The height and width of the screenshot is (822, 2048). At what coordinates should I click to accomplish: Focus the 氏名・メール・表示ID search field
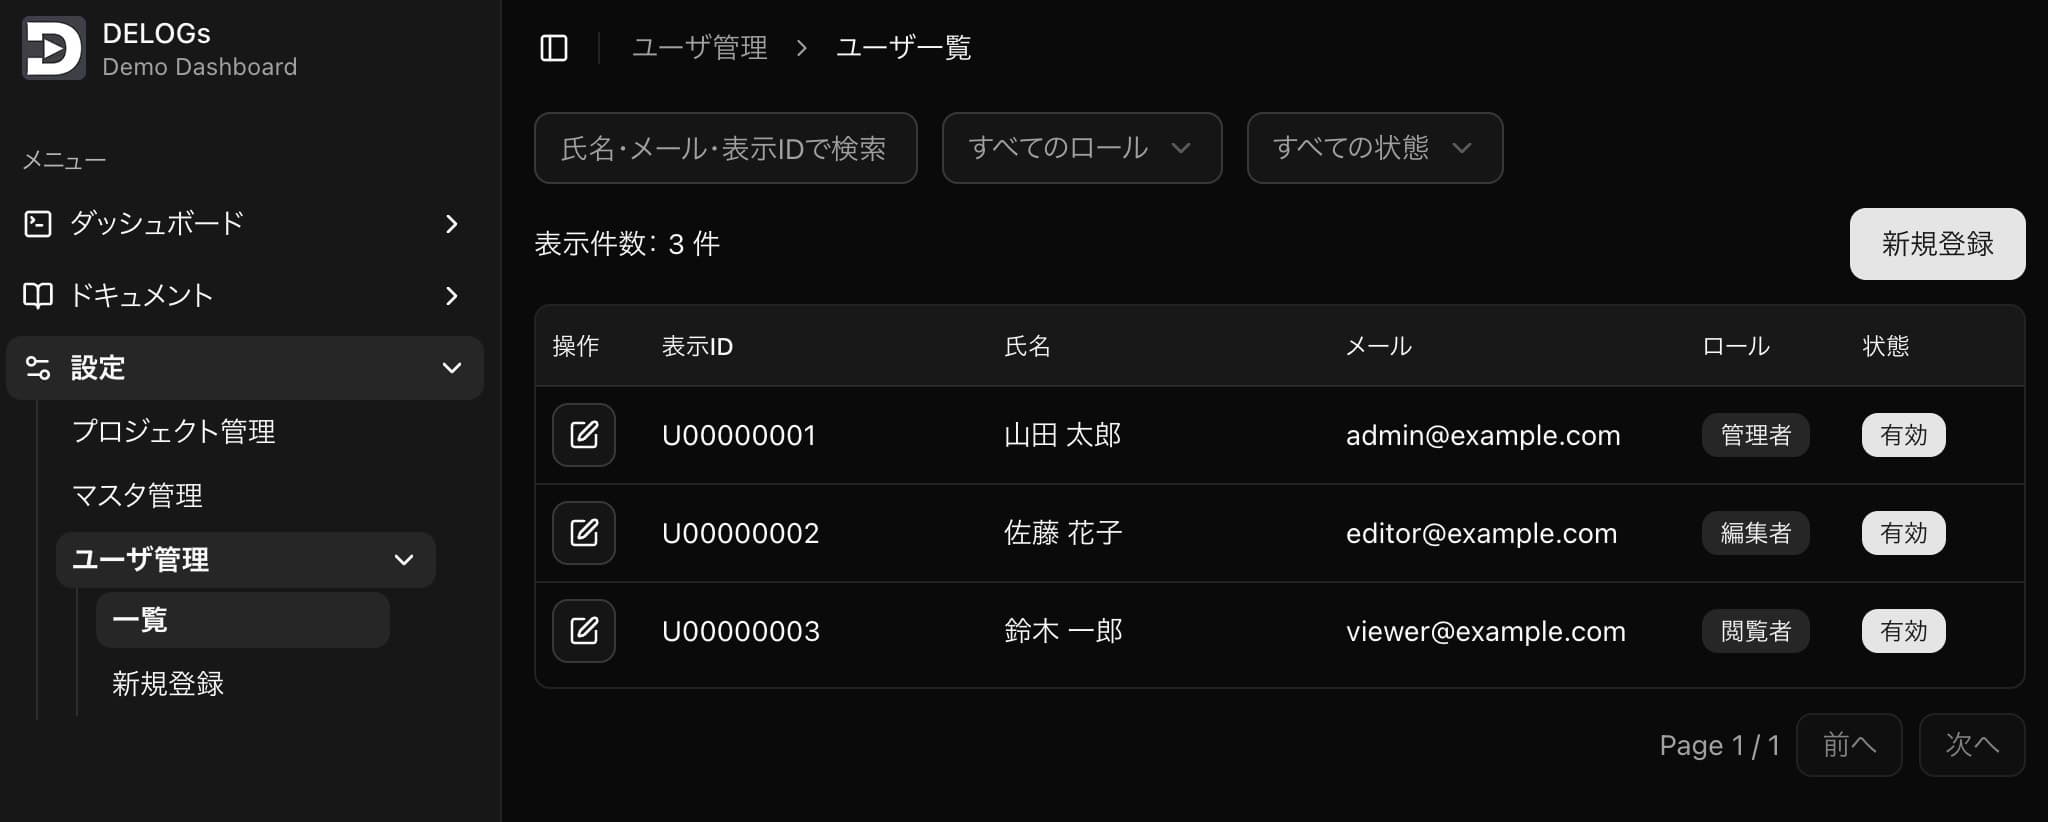pyautogui.click(x=725, y=148)
